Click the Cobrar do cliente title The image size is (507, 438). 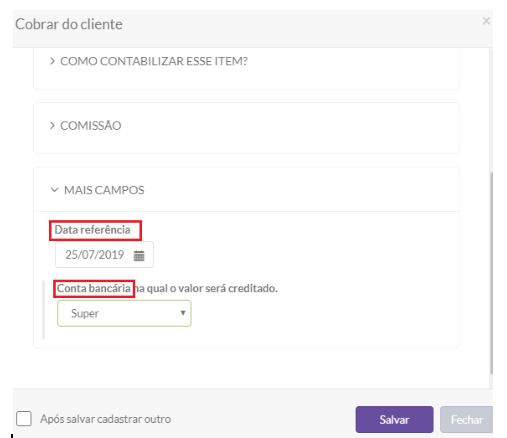click(x=69, y=24)
